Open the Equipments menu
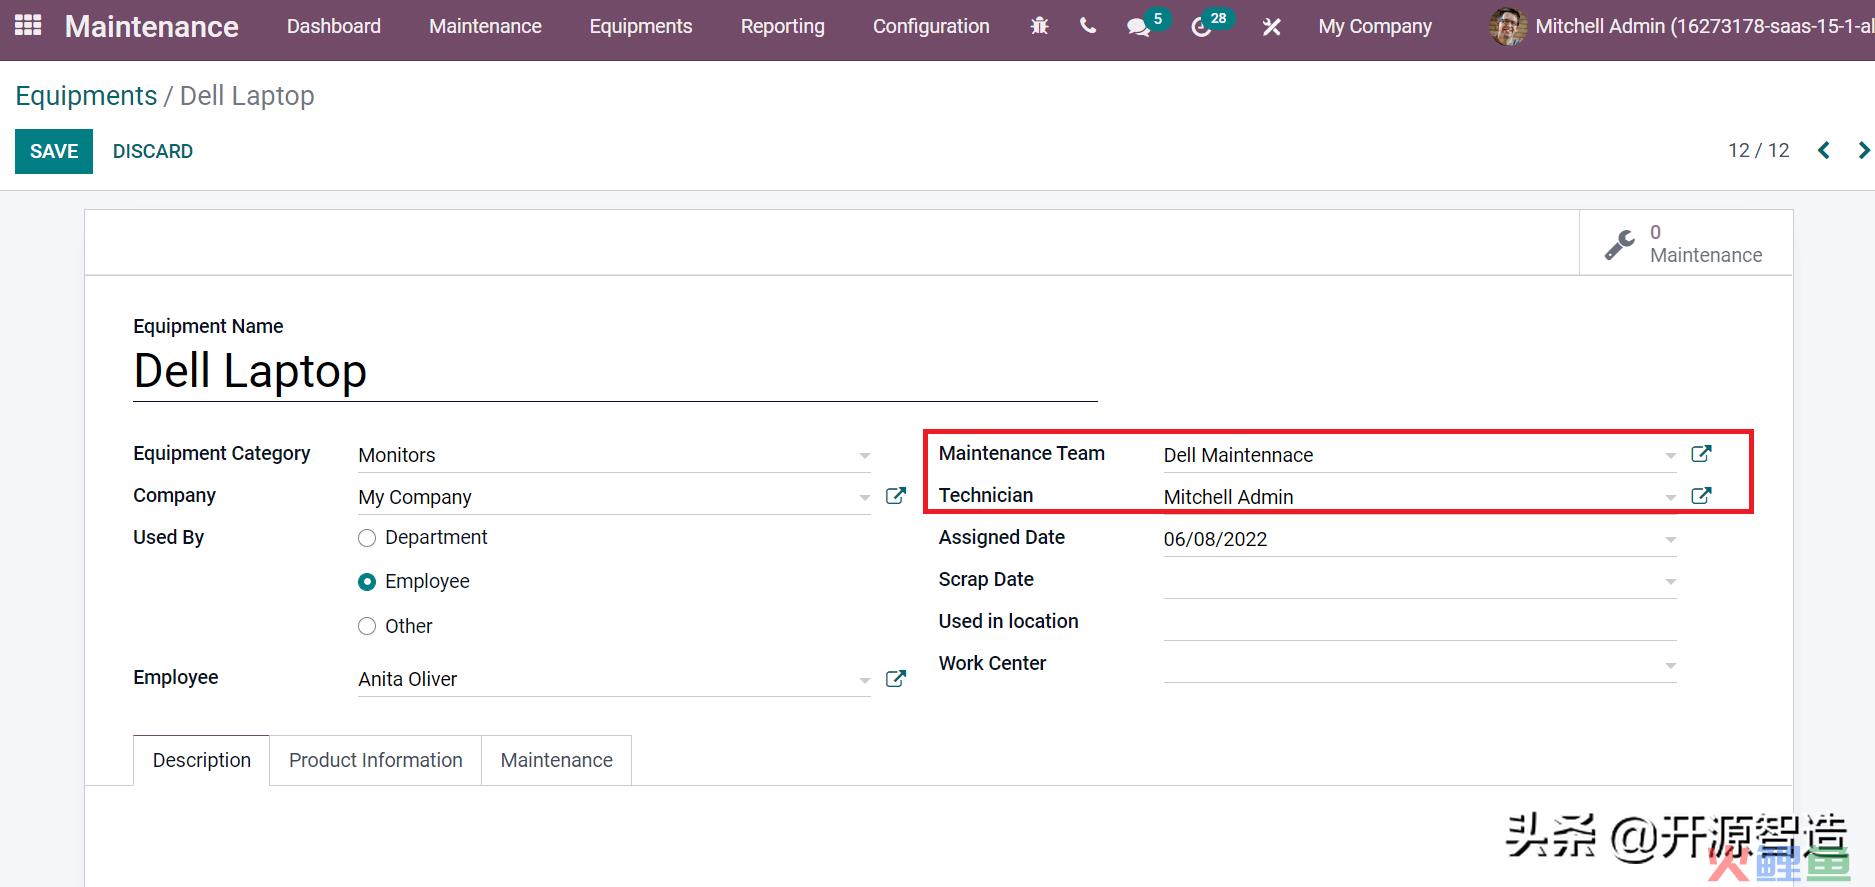1875x887 pixels. [641, 26]
